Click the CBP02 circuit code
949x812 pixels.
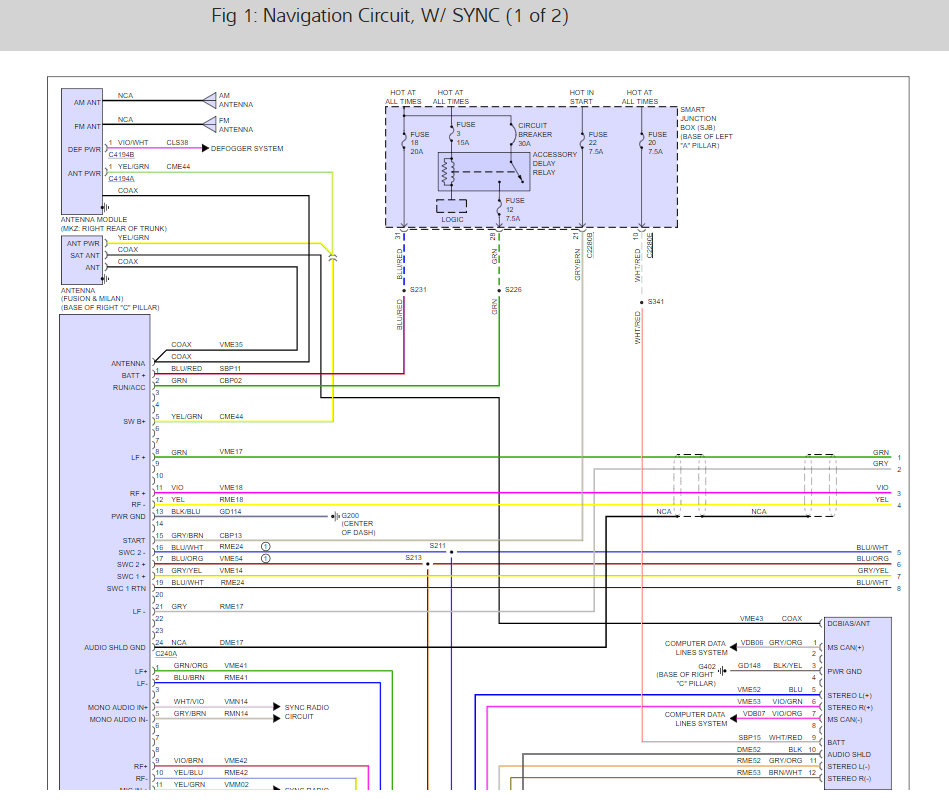(231, 381)
